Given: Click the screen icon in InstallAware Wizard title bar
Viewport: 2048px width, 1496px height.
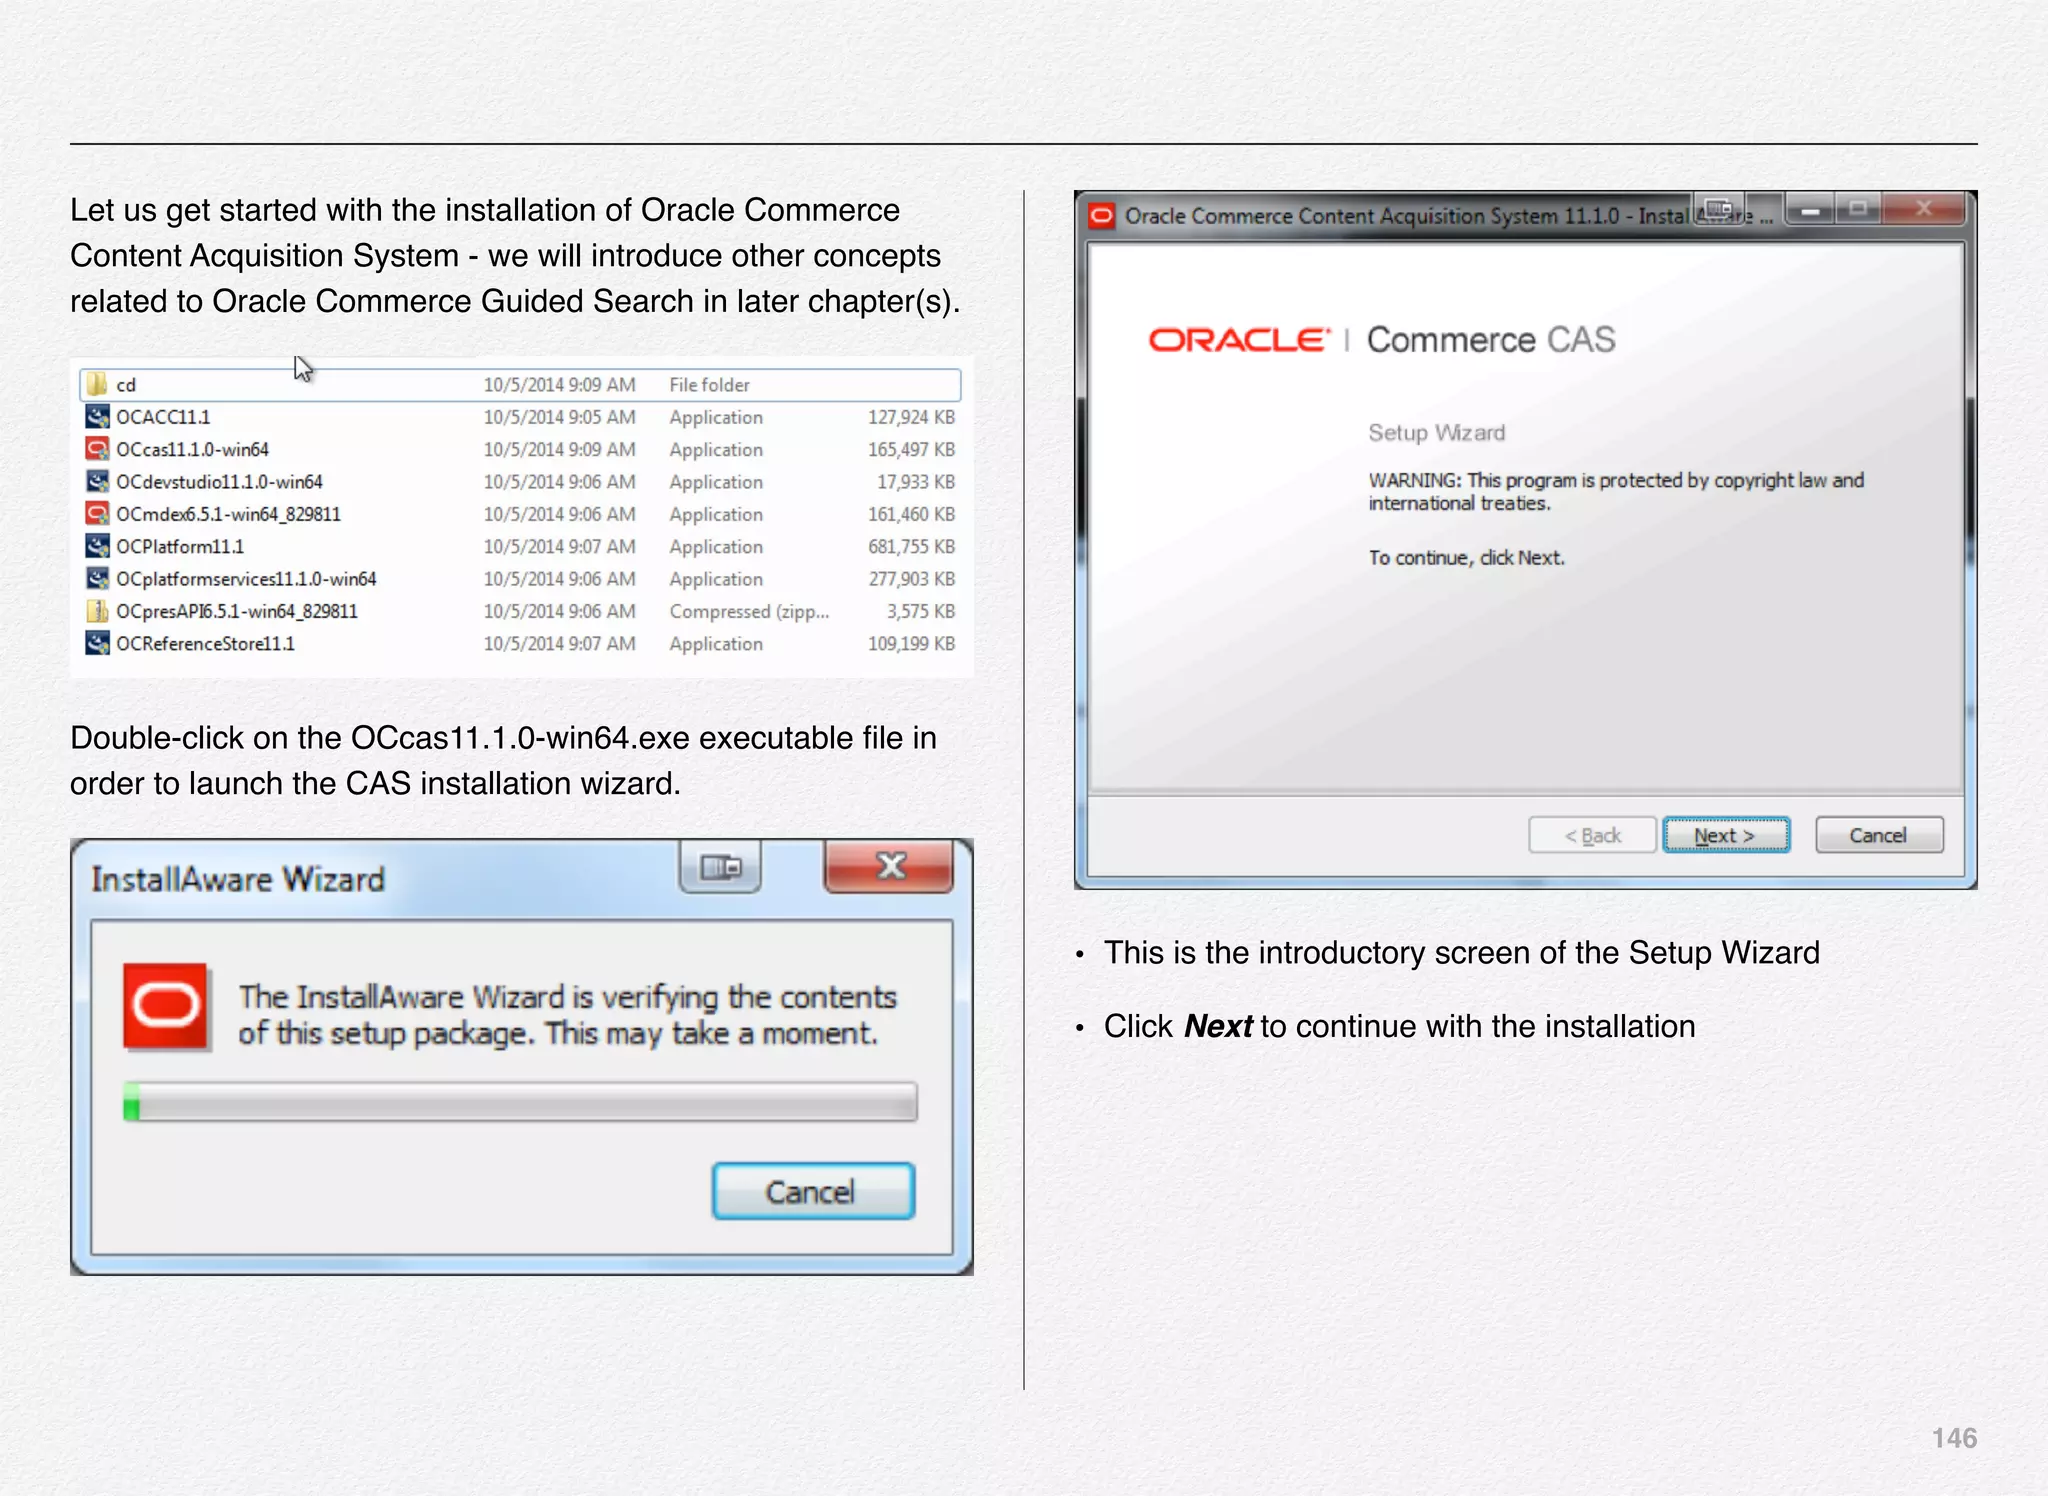Looking at the screenshot, I should 721,866.
